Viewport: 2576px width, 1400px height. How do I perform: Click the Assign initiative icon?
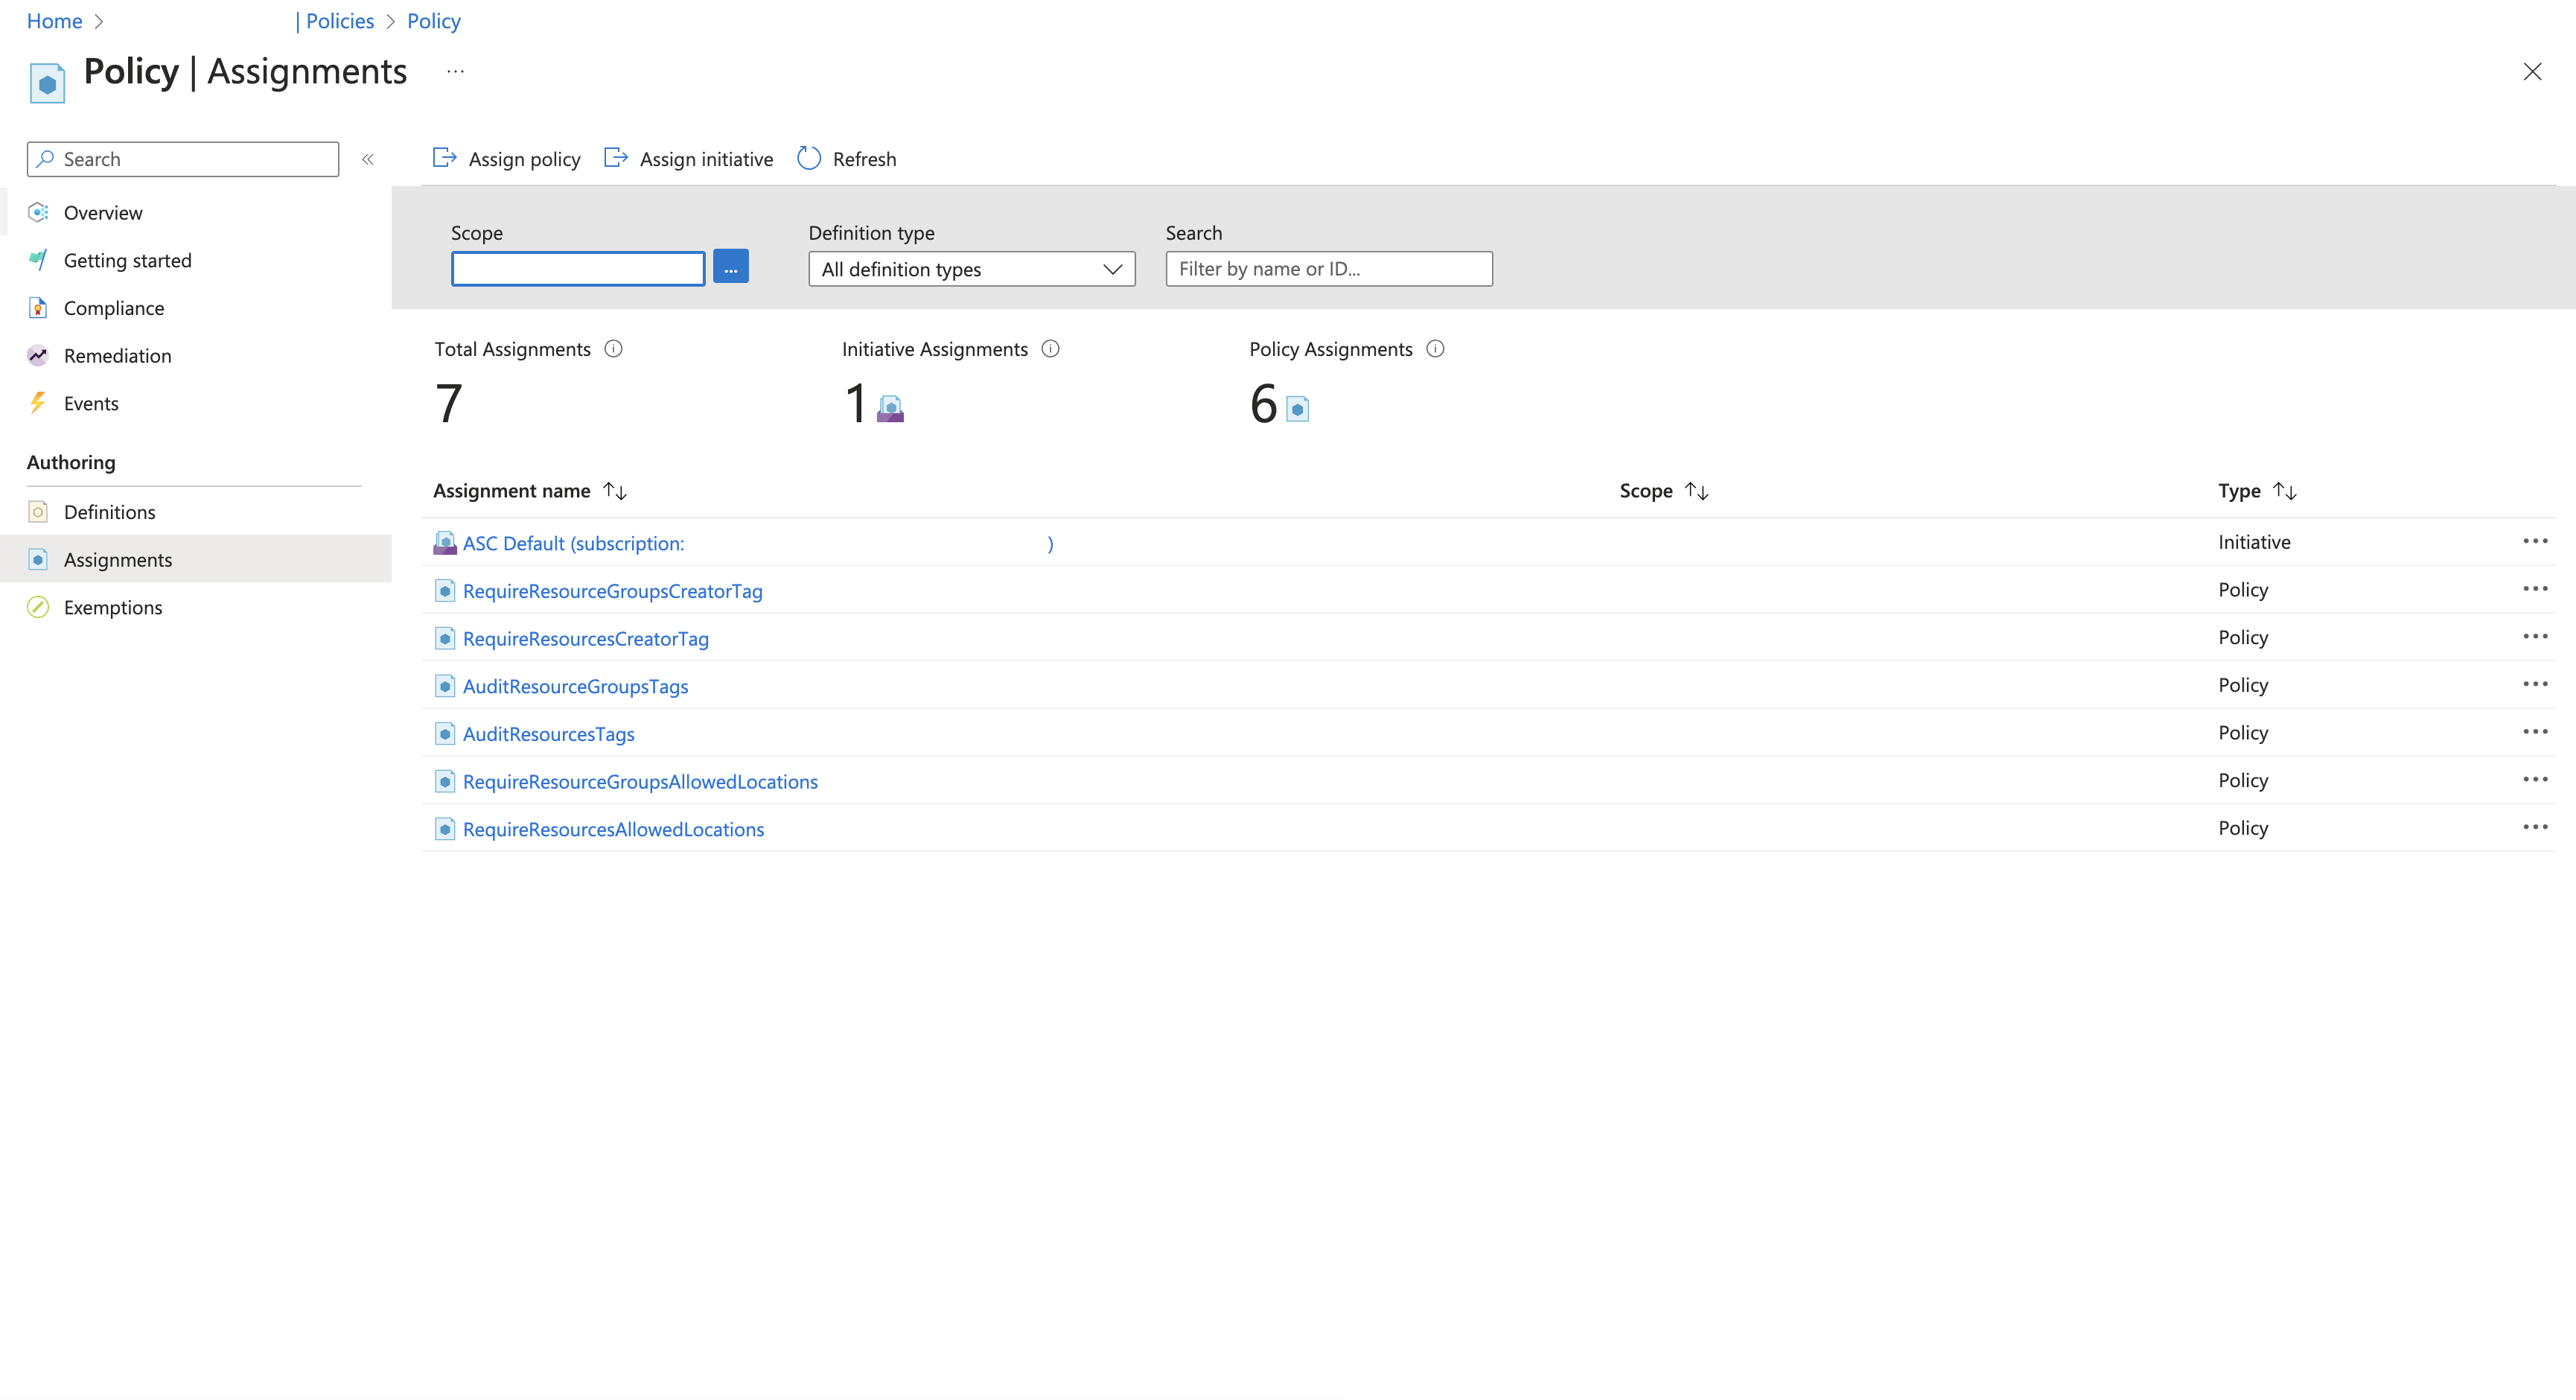click(616, 158)
